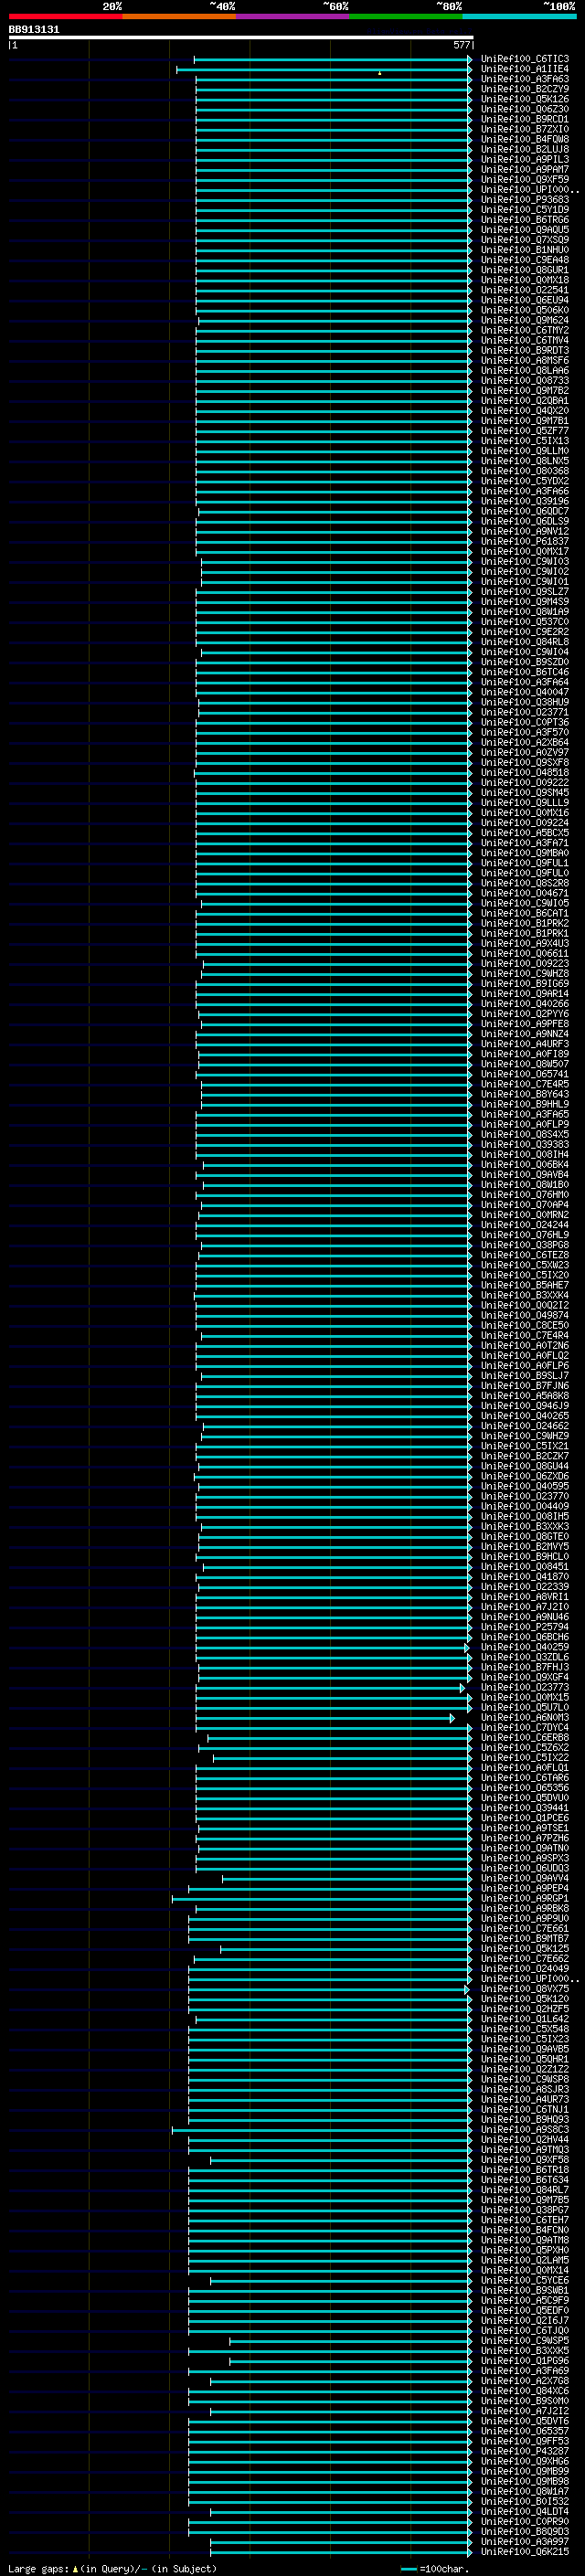Select hit label UniRef100_Q2HZF5
Image resolution: width=585 pixels, height=2576 pixels.
coord(524,2008)
